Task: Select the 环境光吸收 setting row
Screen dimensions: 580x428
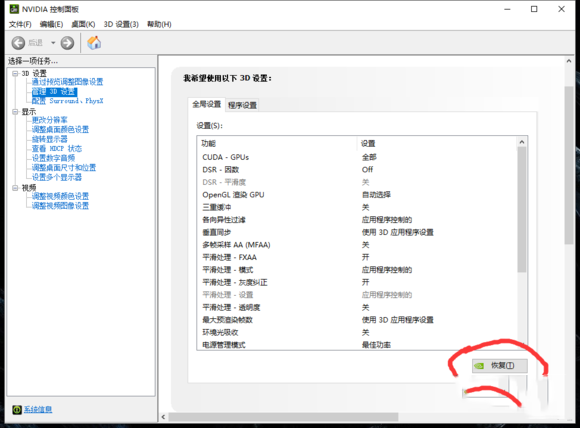Action: coord(357,332)
